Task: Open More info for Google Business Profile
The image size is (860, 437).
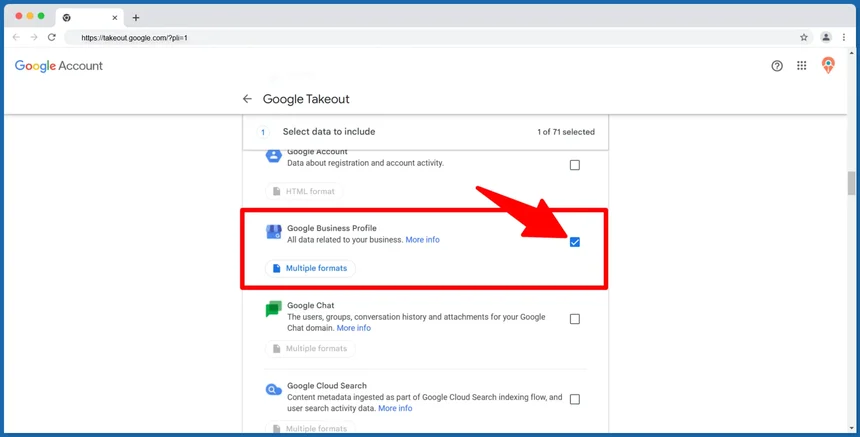Action: (x=422, y=240)
